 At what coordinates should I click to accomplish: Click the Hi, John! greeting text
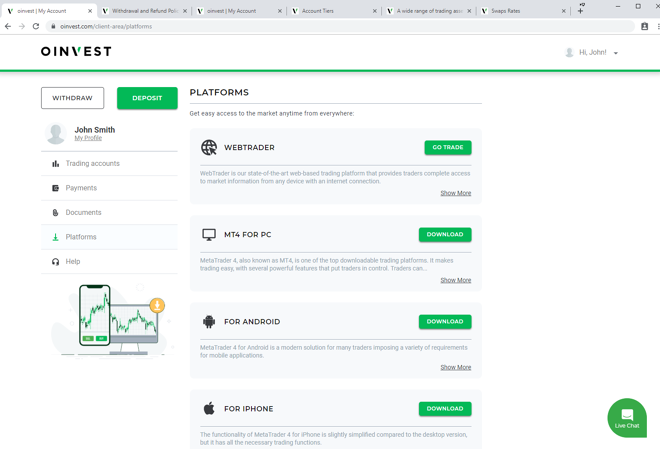[x=593, y=53]
